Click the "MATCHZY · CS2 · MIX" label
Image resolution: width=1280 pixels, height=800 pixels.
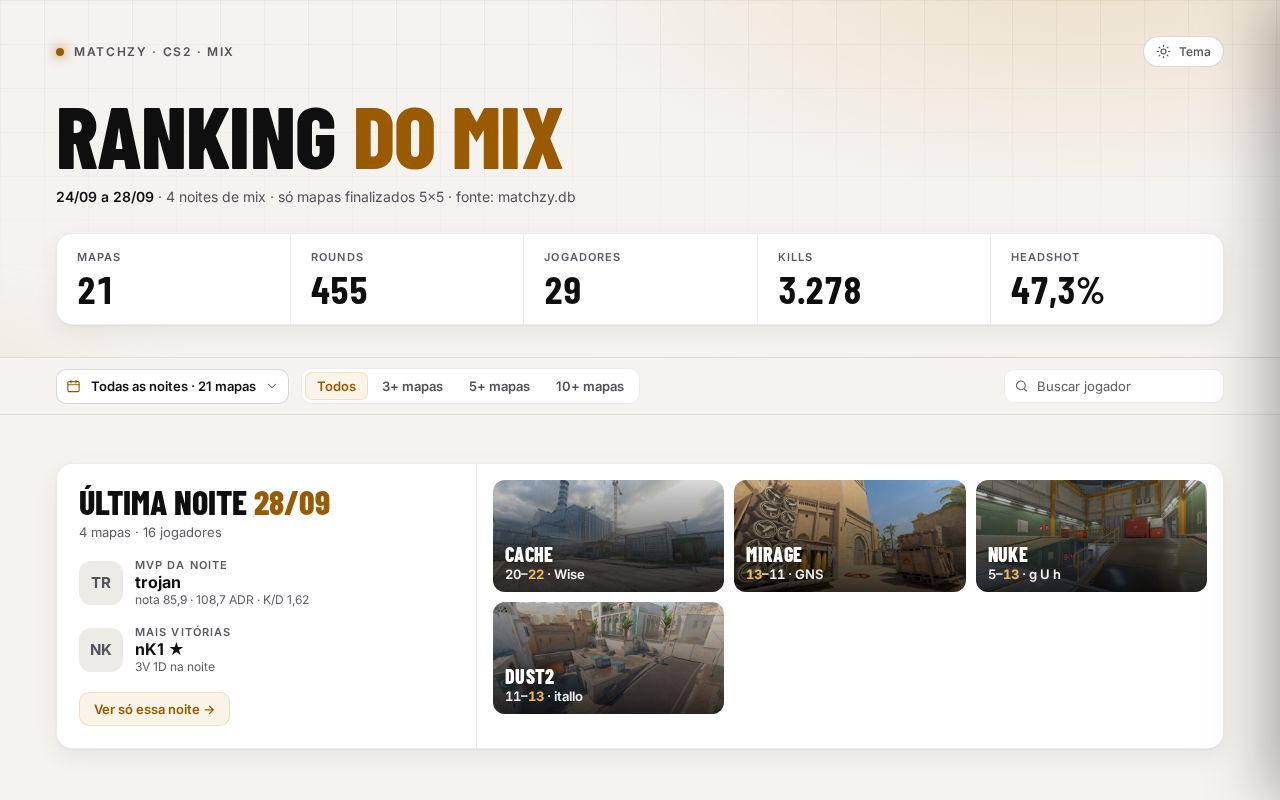tap(154, 52)
